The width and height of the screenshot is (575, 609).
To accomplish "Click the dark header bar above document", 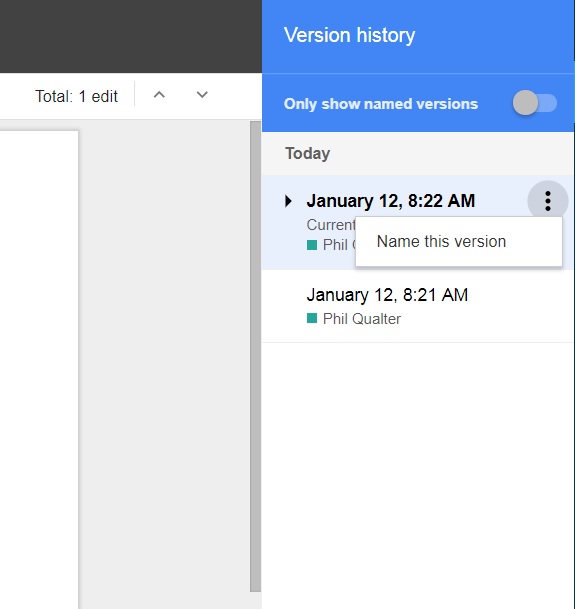I will click(131, 36).
